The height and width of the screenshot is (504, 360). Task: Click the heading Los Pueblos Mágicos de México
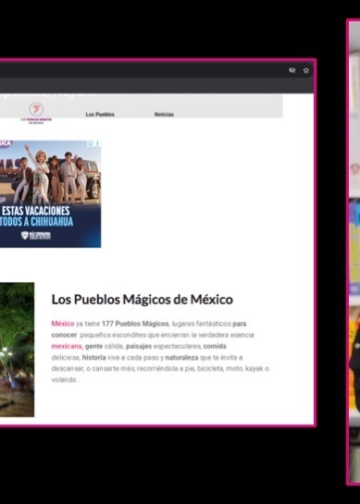[x=142, y=299]
